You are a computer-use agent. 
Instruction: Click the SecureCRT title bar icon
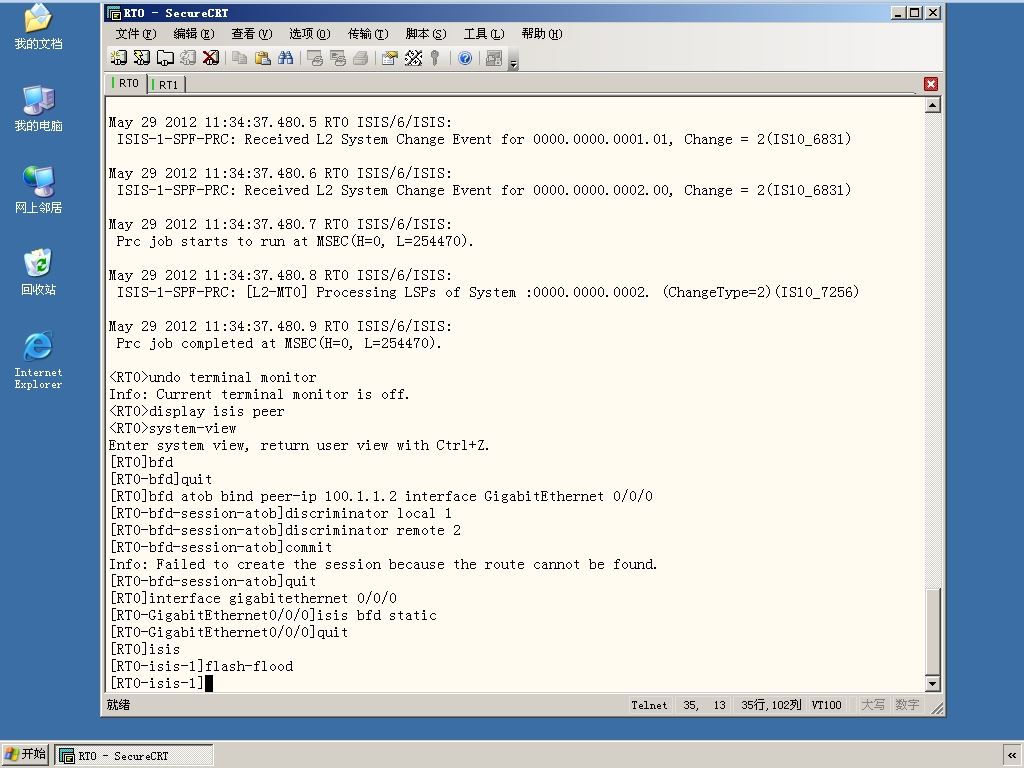[114, 13]
